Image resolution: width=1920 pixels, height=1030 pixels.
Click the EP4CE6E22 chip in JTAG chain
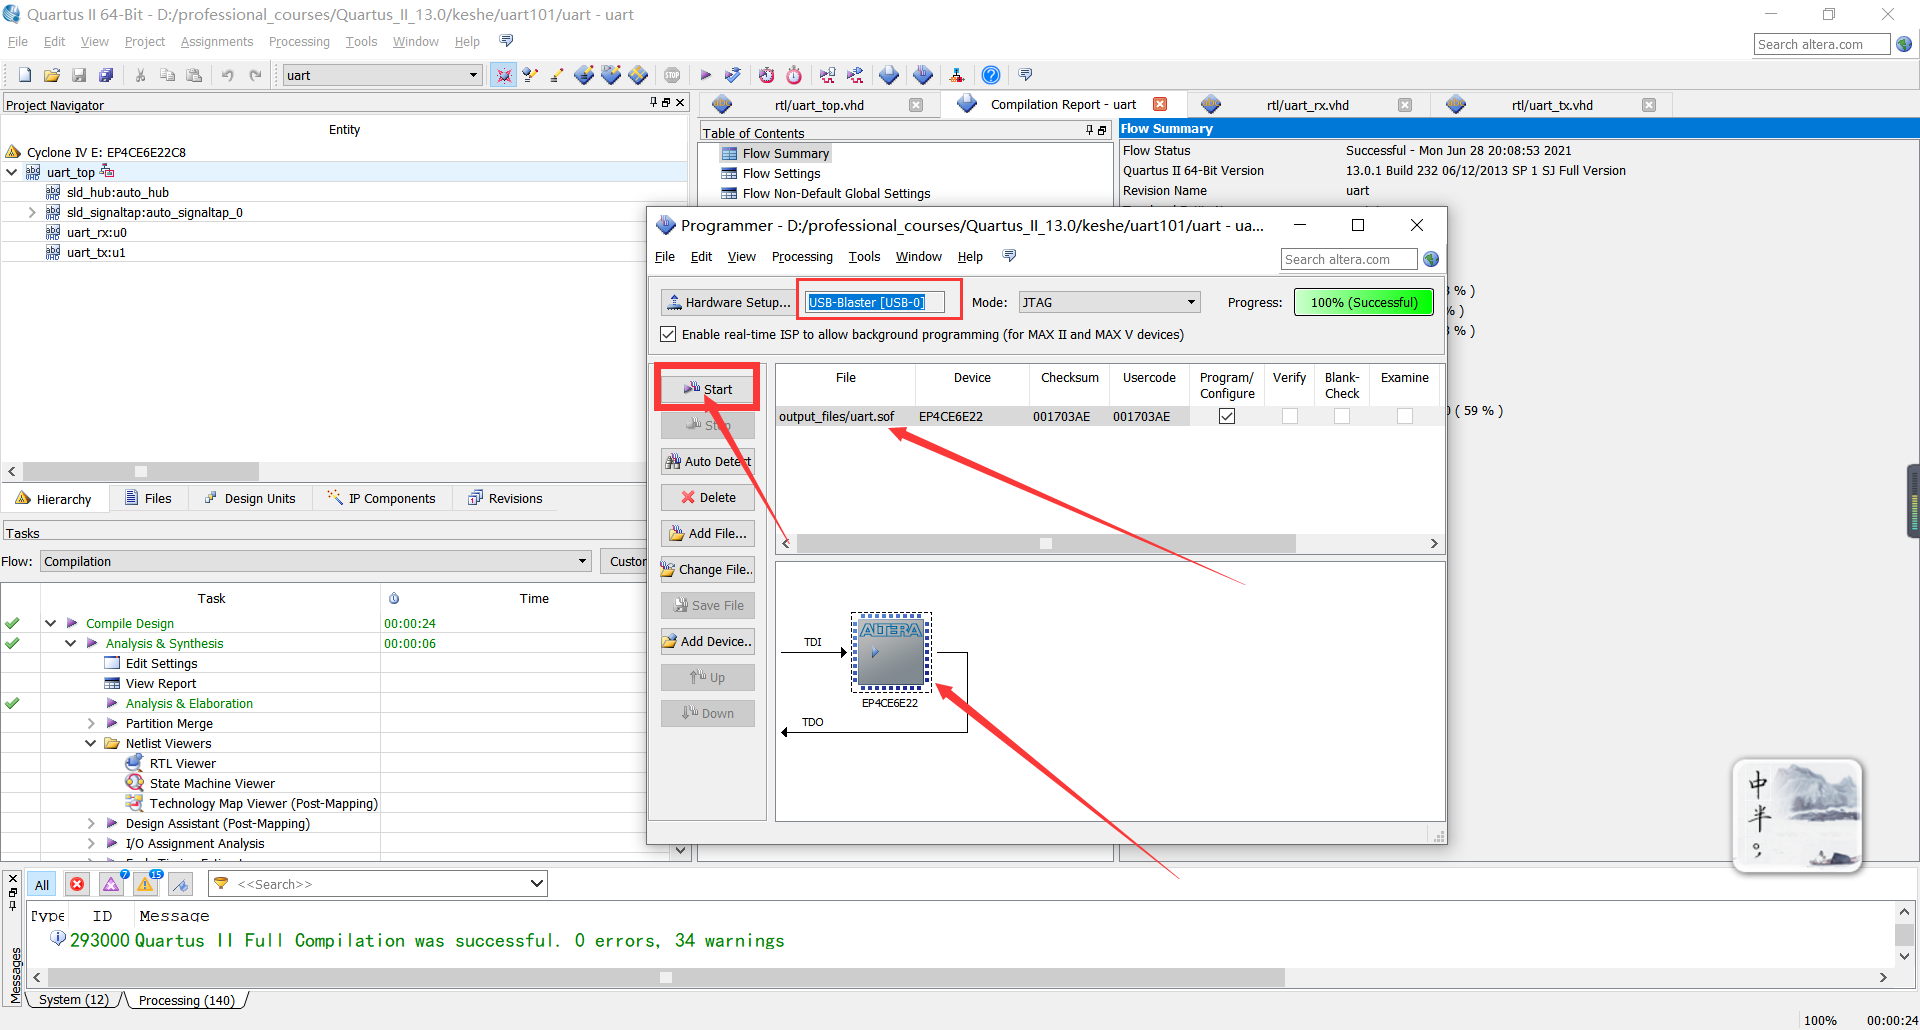[891, 652]
